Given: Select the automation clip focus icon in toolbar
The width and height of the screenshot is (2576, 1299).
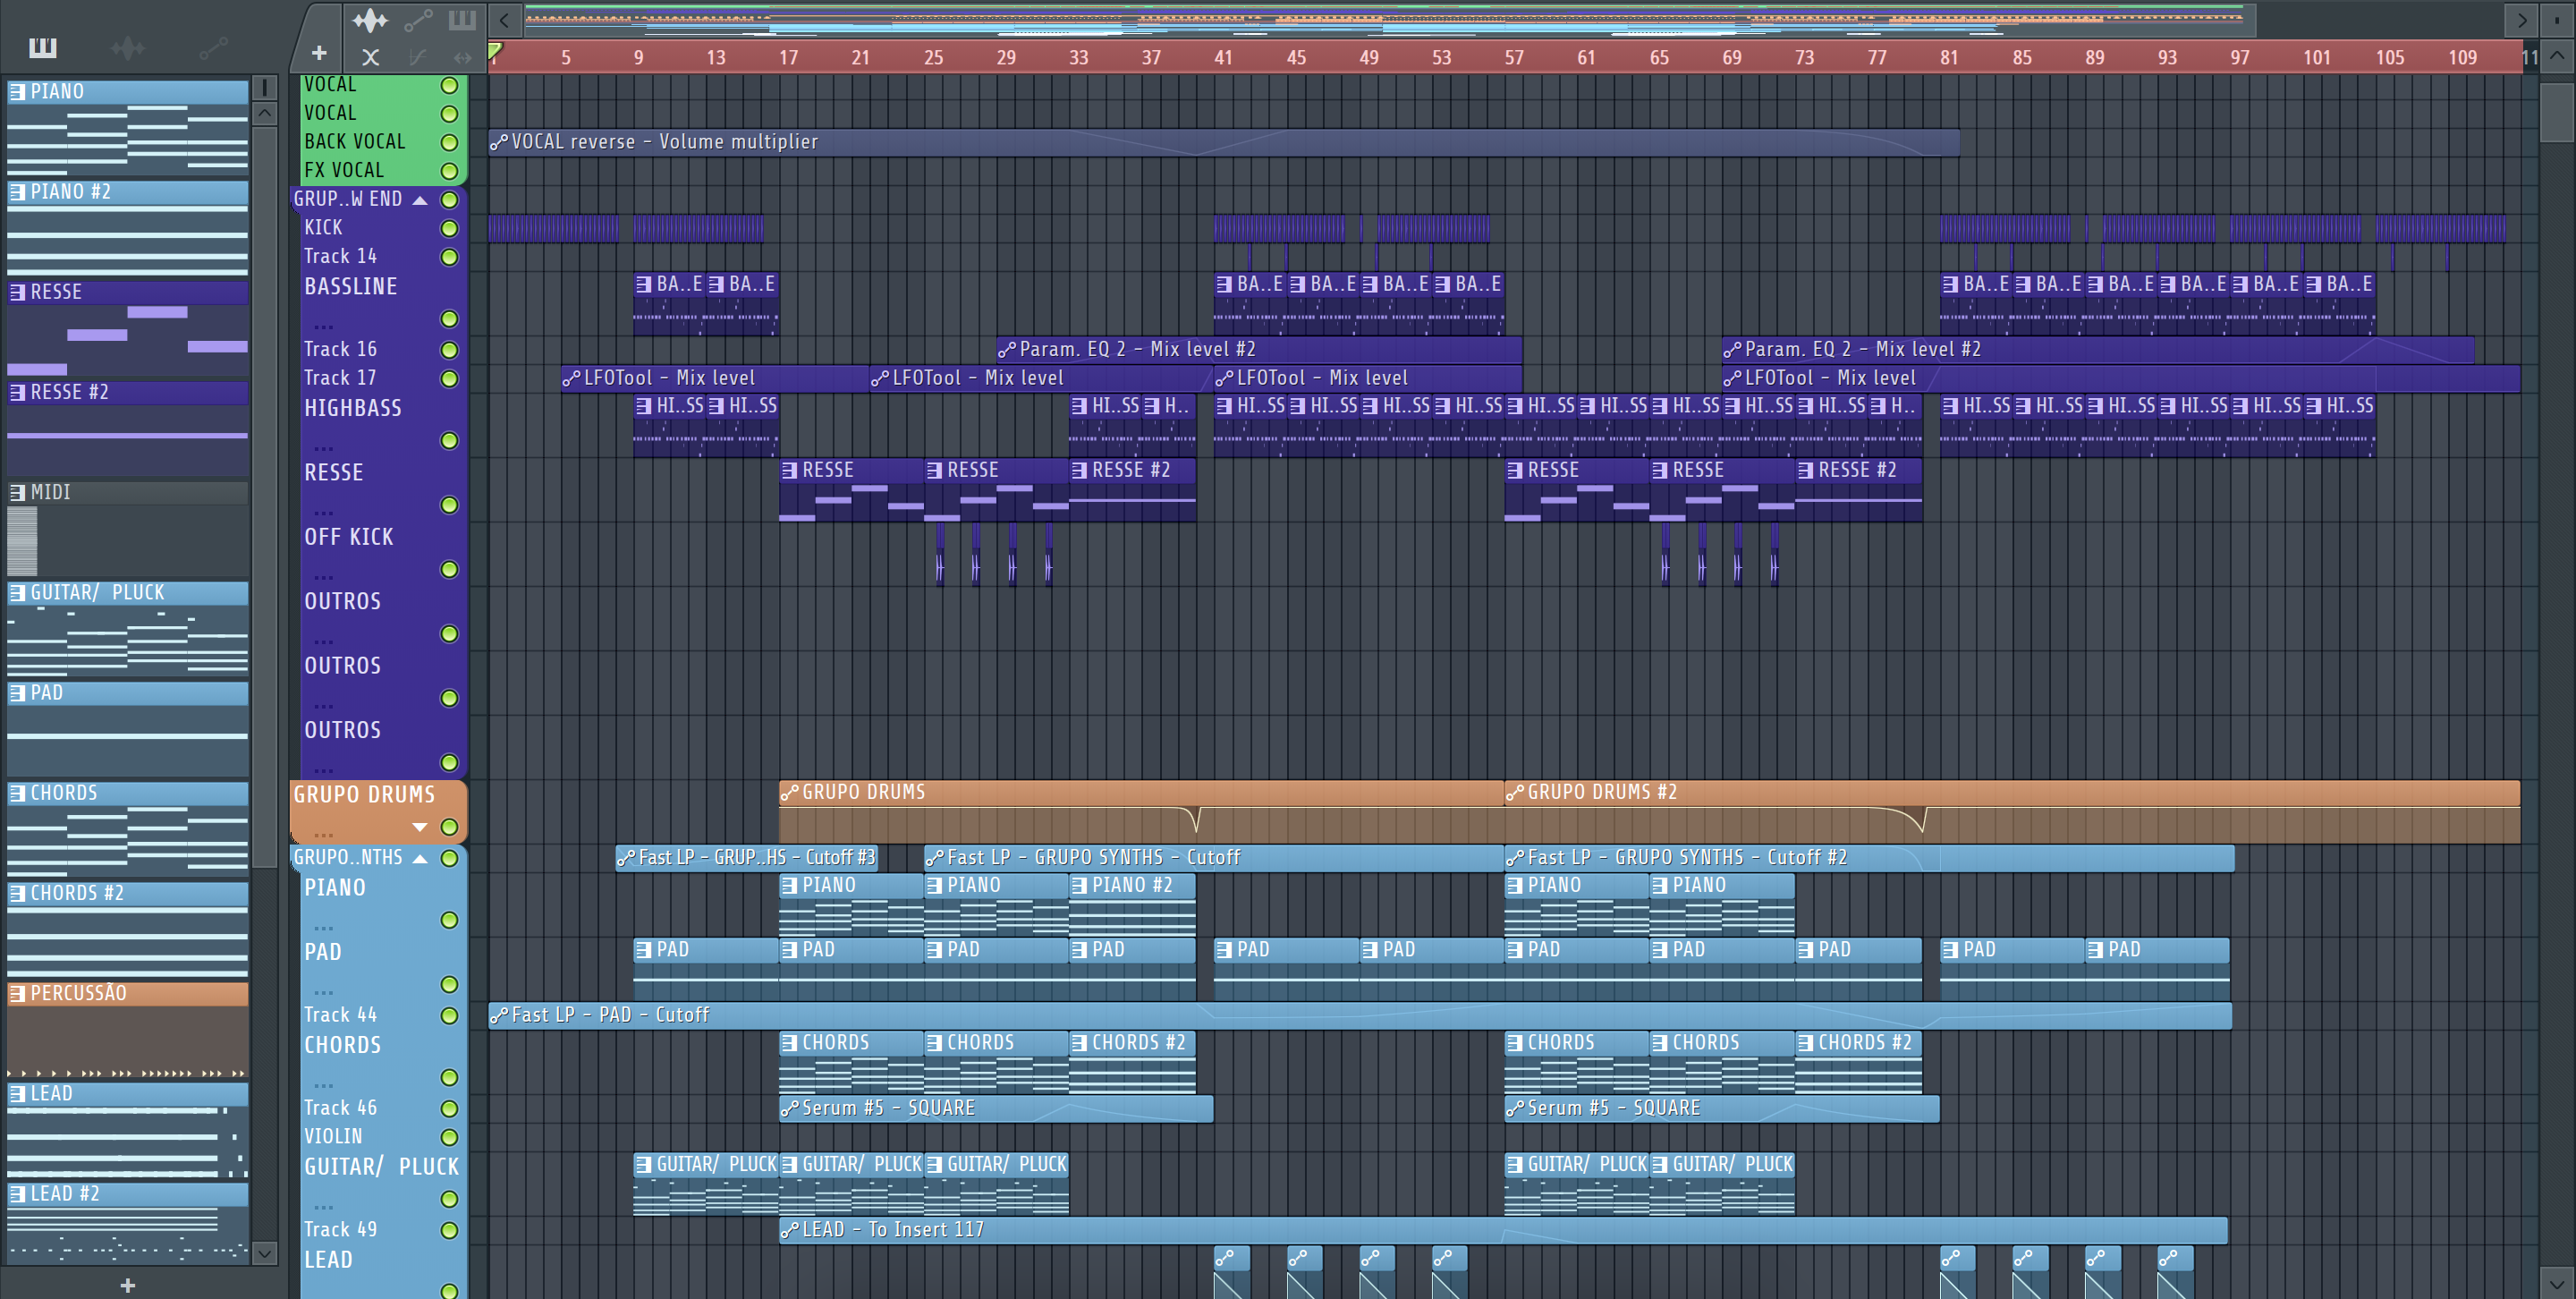Looking at the screenshot, I should tap(418, 19).
